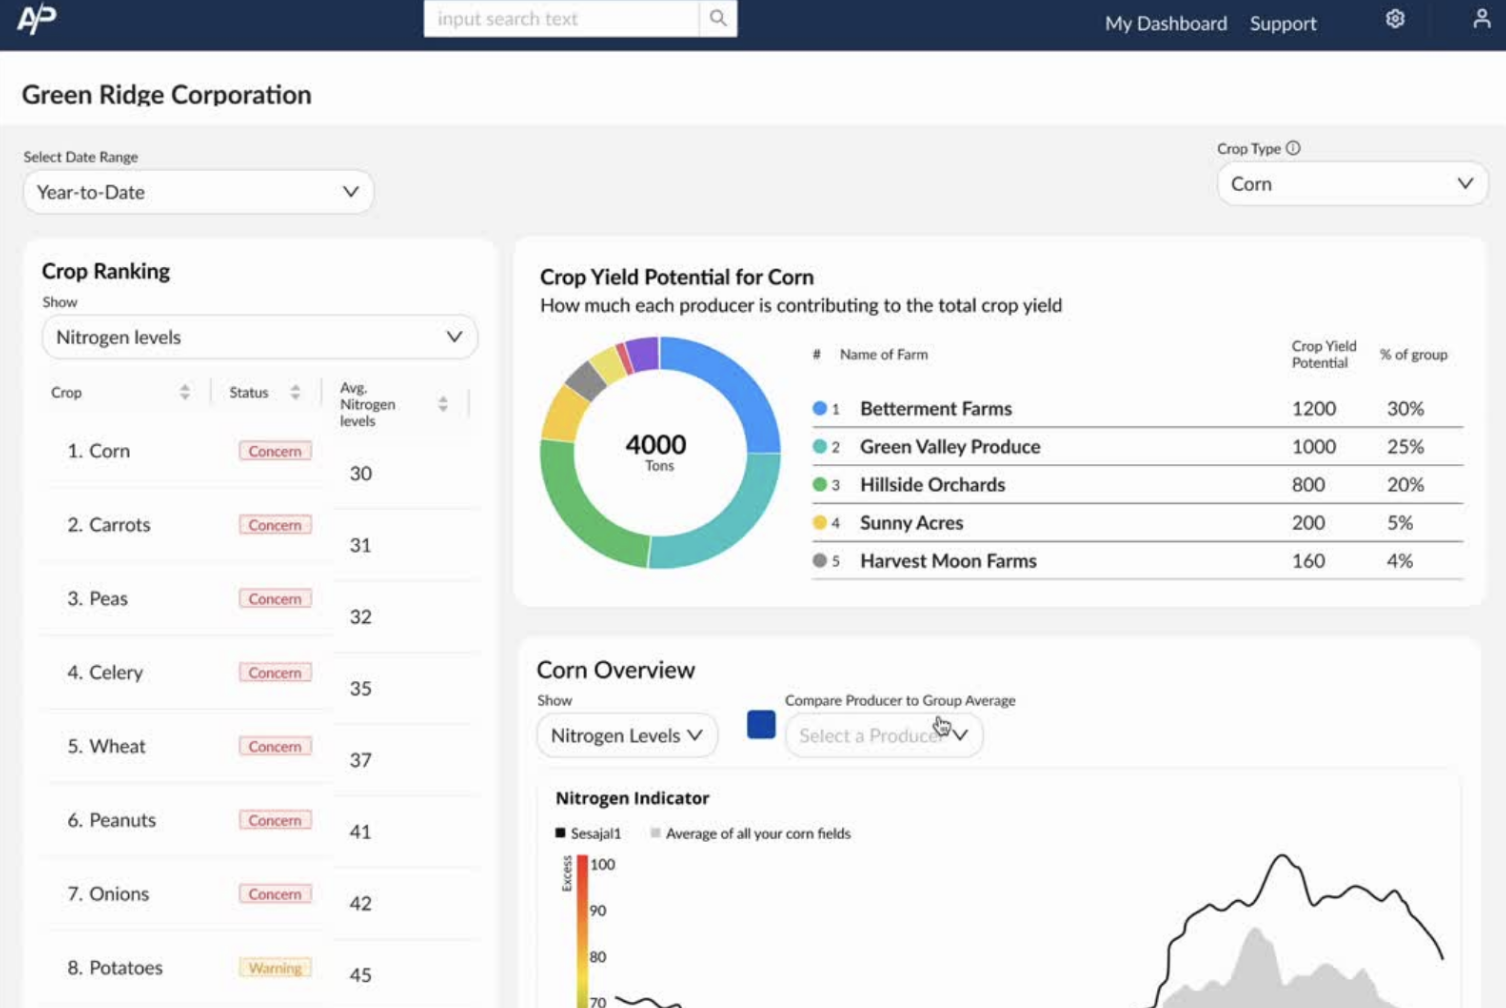Open the user profile icon
Image resolution: width=1506 pixels, height=1008 pixels.
coord(1481,19)
